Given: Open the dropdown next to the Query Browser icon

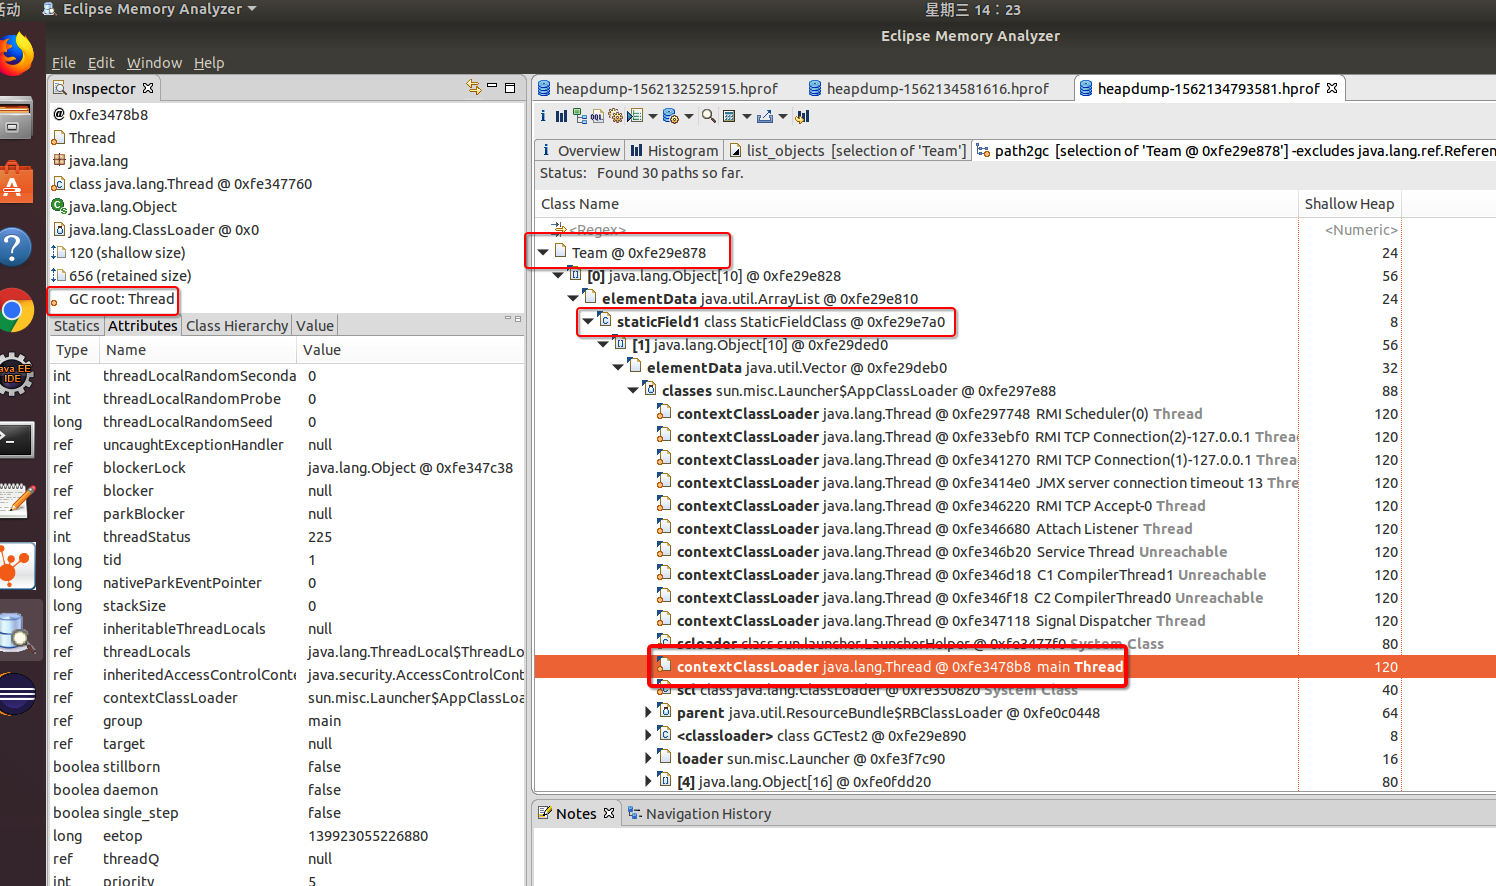Looking at the screenshot, I should (x=689, y=116).
